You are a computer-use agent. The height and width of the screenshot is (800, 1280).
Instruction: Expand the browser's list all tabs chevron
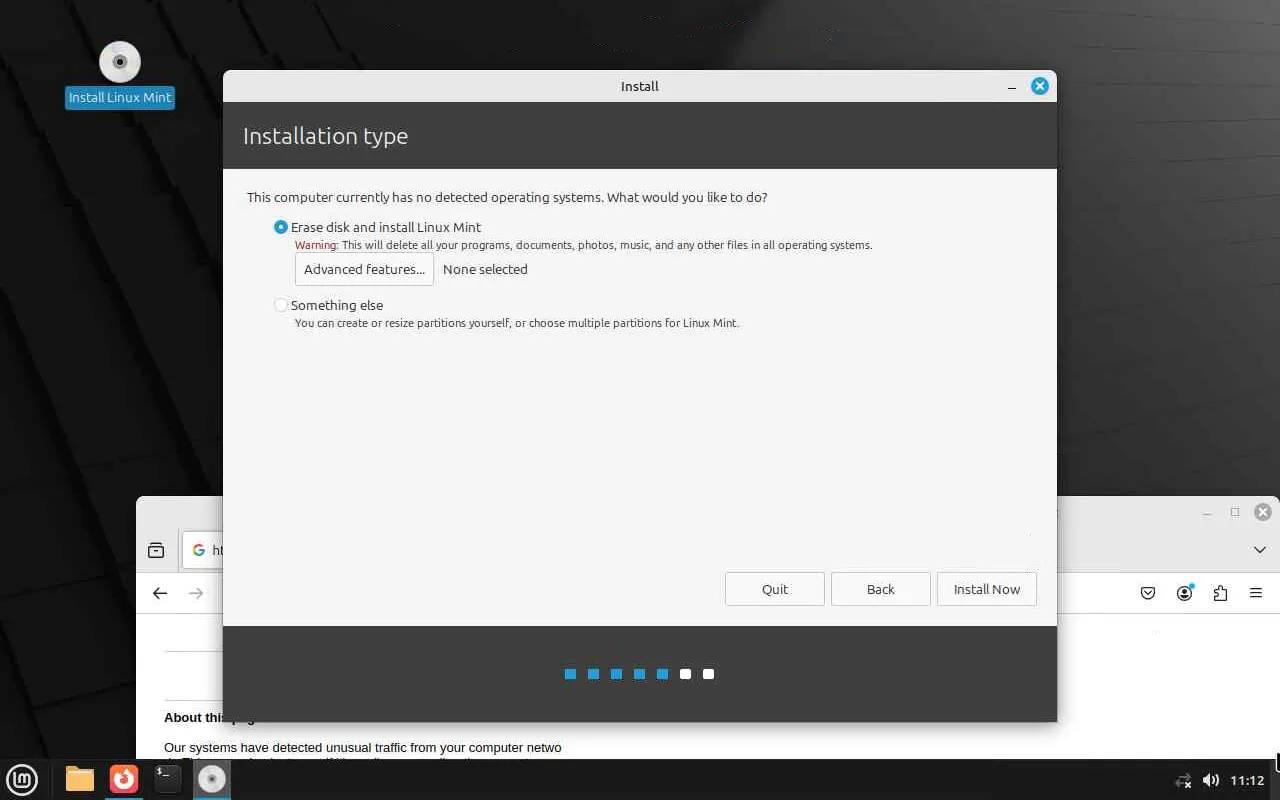pyautogui.click(x=1260, y=550)
